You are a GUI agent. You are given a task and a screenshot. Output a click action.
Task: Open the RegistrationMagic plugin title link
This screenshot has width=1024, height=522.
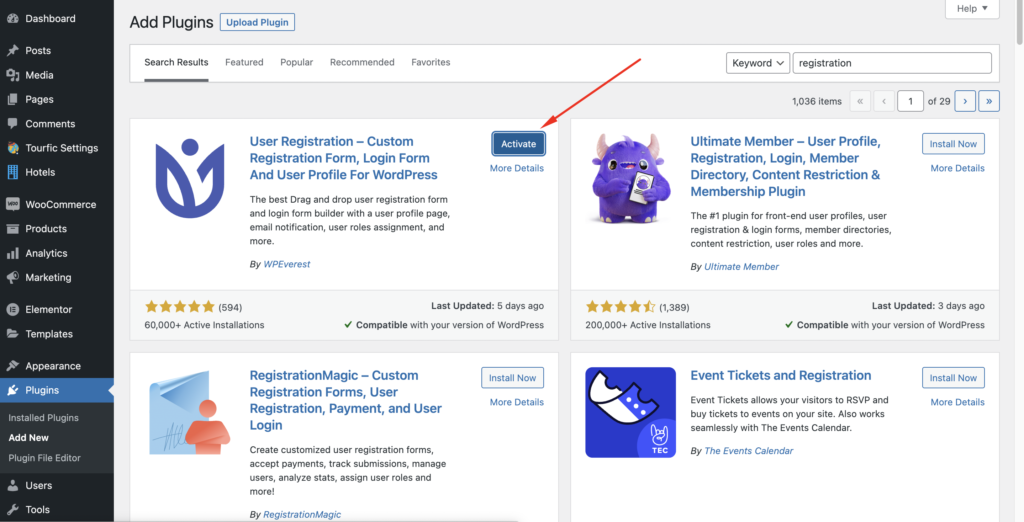click(346, 400)
